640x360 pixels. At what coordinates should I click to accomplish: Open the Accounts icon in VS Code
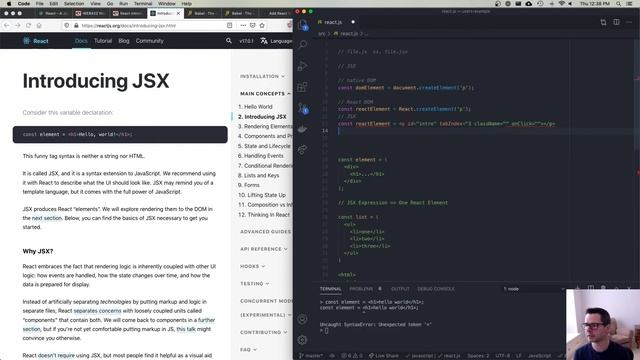click(x=302, y=319)
